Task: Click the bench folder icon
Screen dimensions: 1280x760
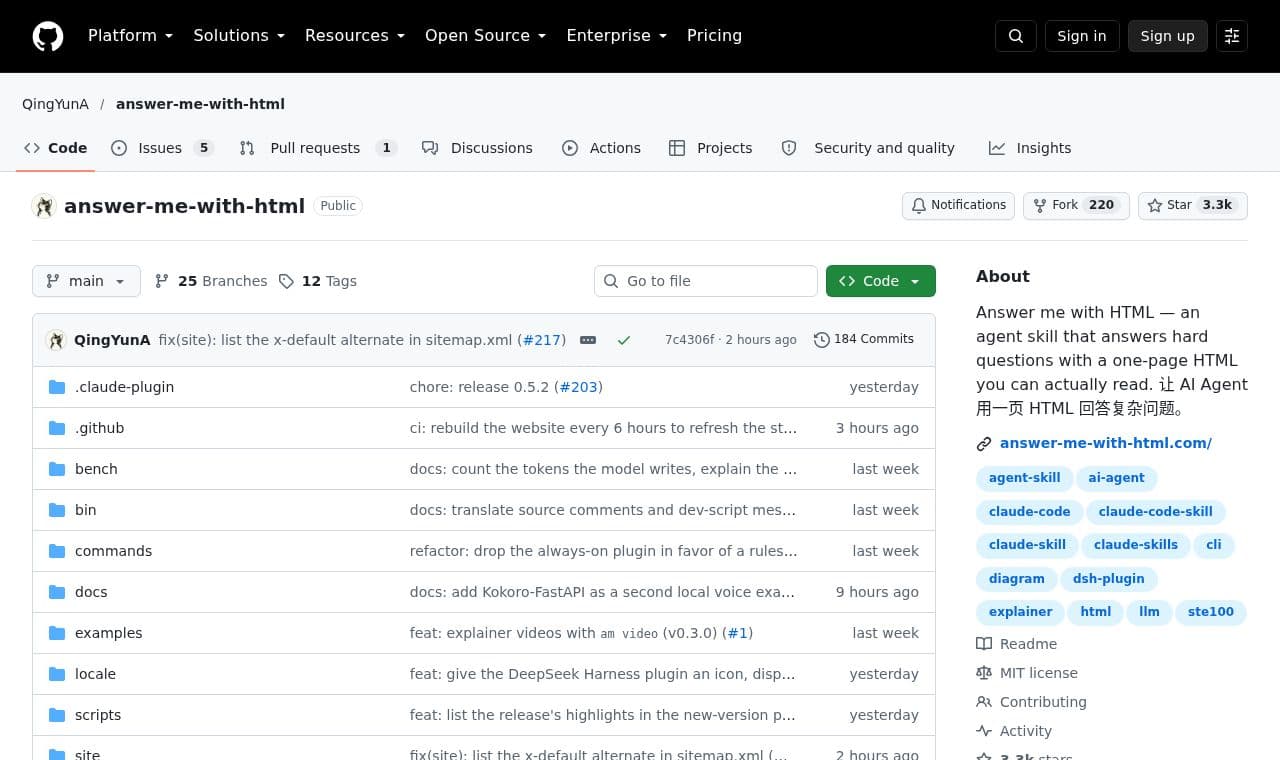Action: pos(57,469)
